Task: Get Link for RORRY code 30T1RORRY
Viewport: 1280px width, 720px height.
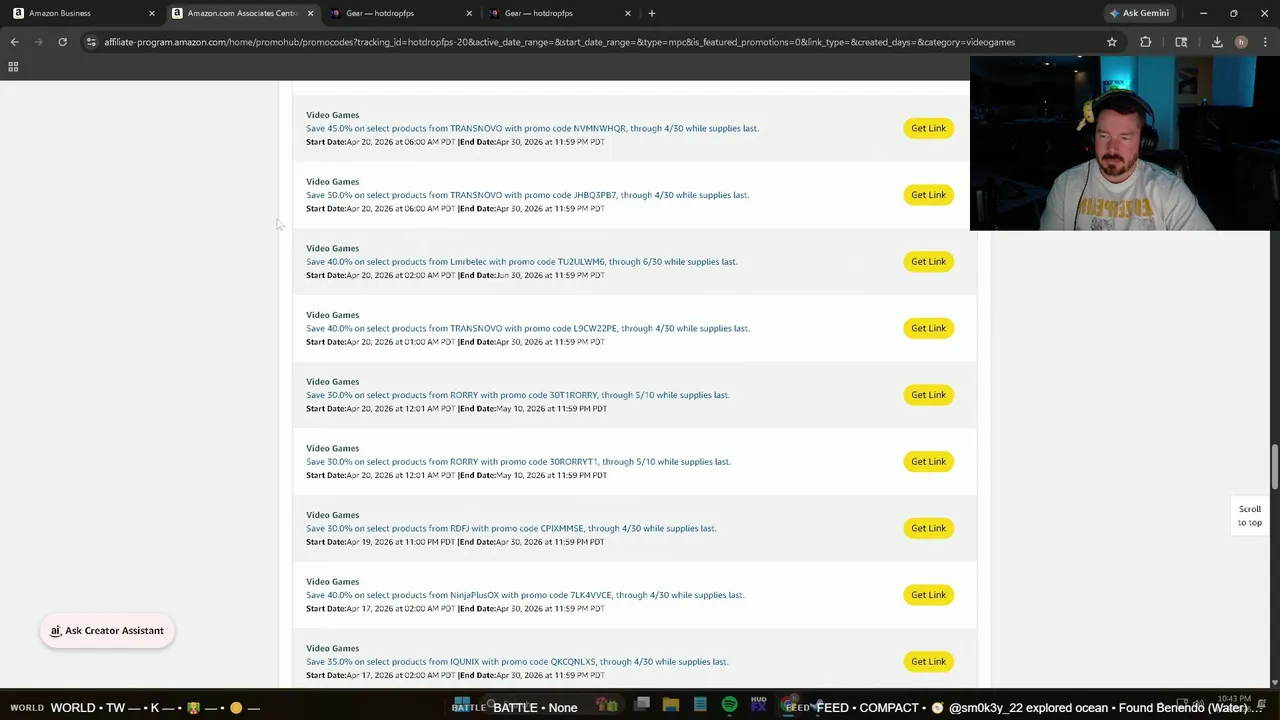Action: (x=928, y=395)
